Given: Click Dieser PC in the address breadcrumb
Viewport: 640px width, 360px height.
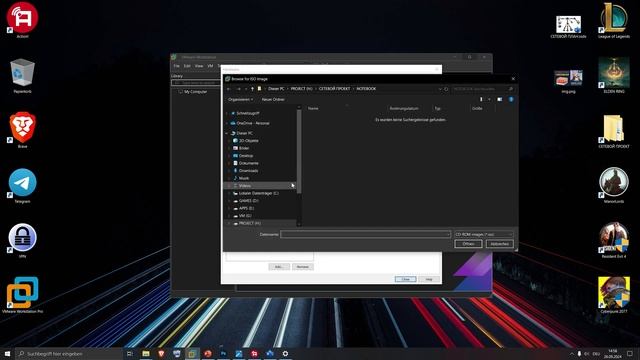Looking at the screenshot, I should click(x=276, y=89).
